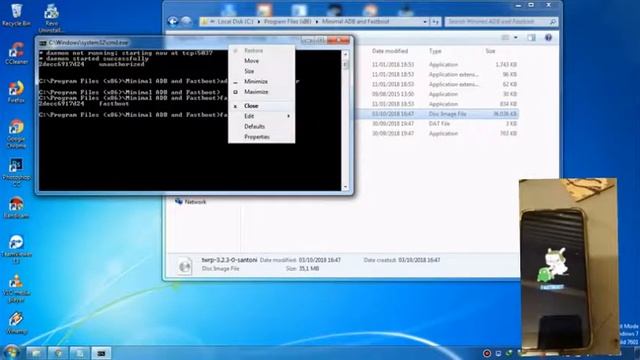
Task: Open Properties from the cmd system menu
Action: point(262,137)
